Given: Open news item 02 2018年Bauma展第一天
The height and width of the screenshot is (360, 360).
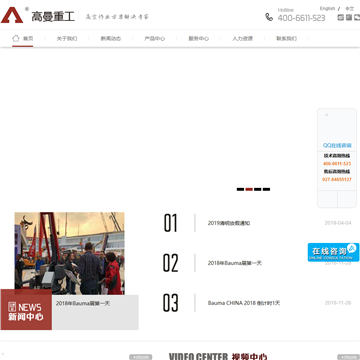Looking at the screenshot, I should point(235,263).
